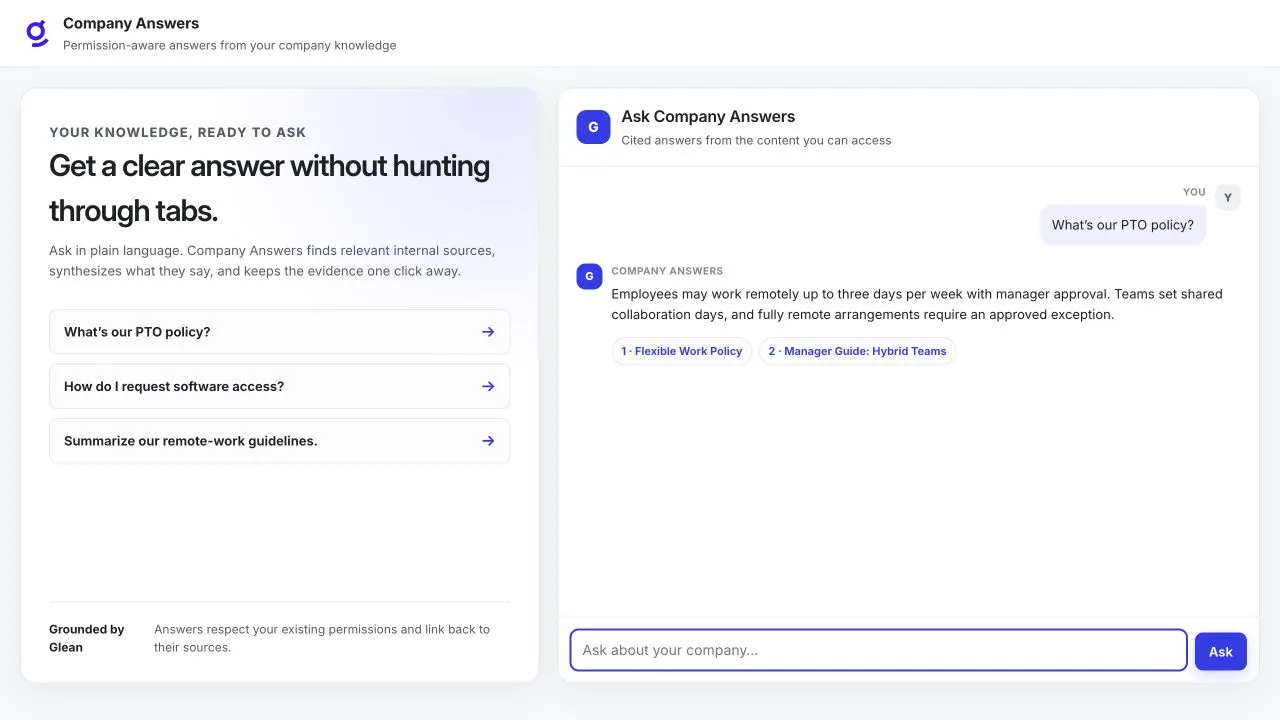Click the "What's our PTO policy?" chat bubble
The image size is (1280, 720).
(1123, 225)
